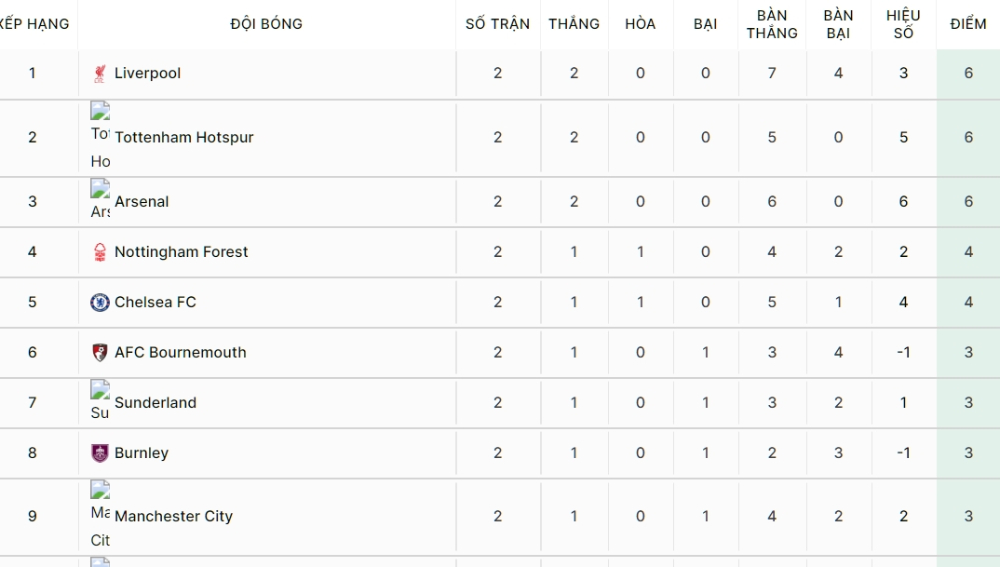This screenshot has width=1000, height=567.
Task: Click the HIỆU SỐ column header
Action: [x=903, y=24]
